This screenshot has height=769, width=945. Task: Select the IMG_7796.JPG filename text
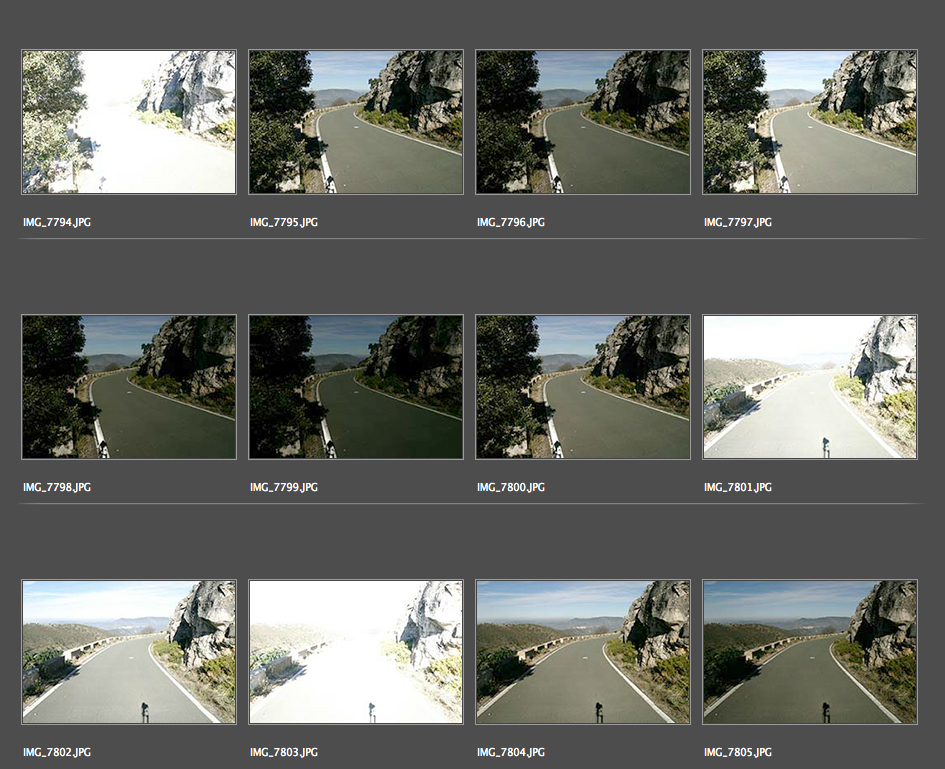(511, 222)
